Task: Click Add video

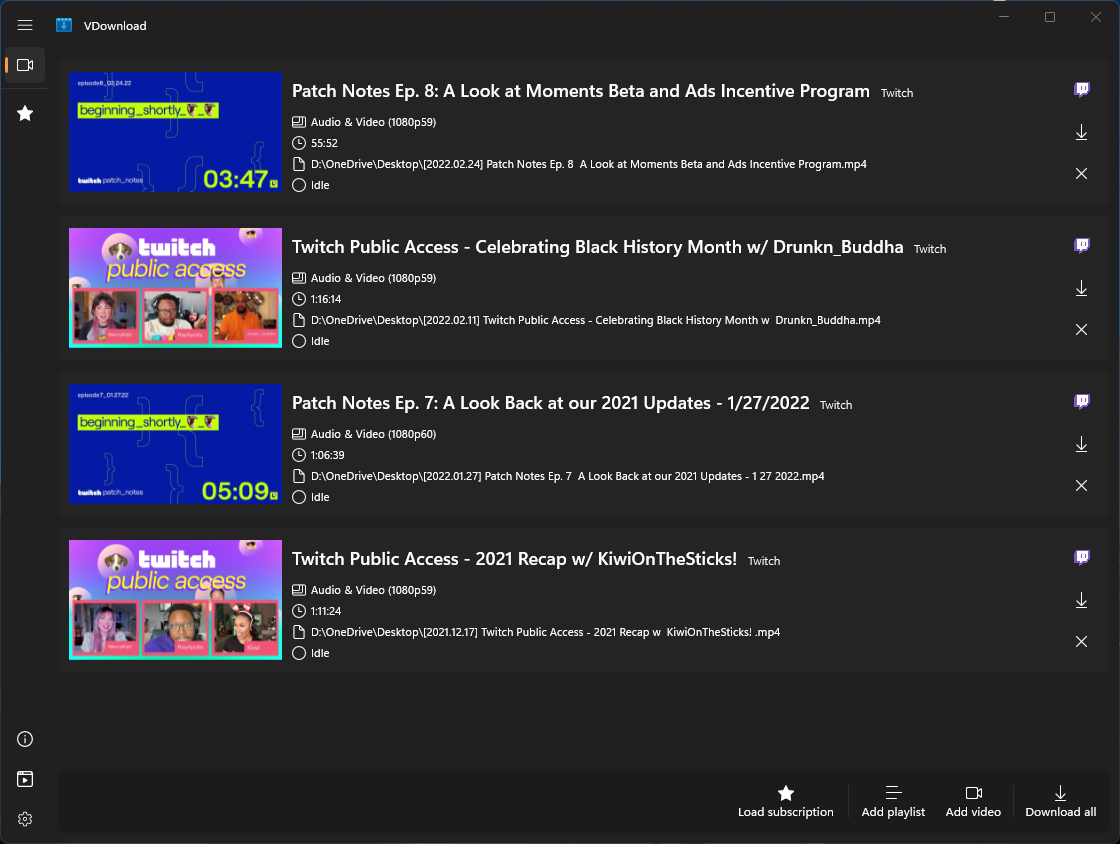Action: coord(973,800)
